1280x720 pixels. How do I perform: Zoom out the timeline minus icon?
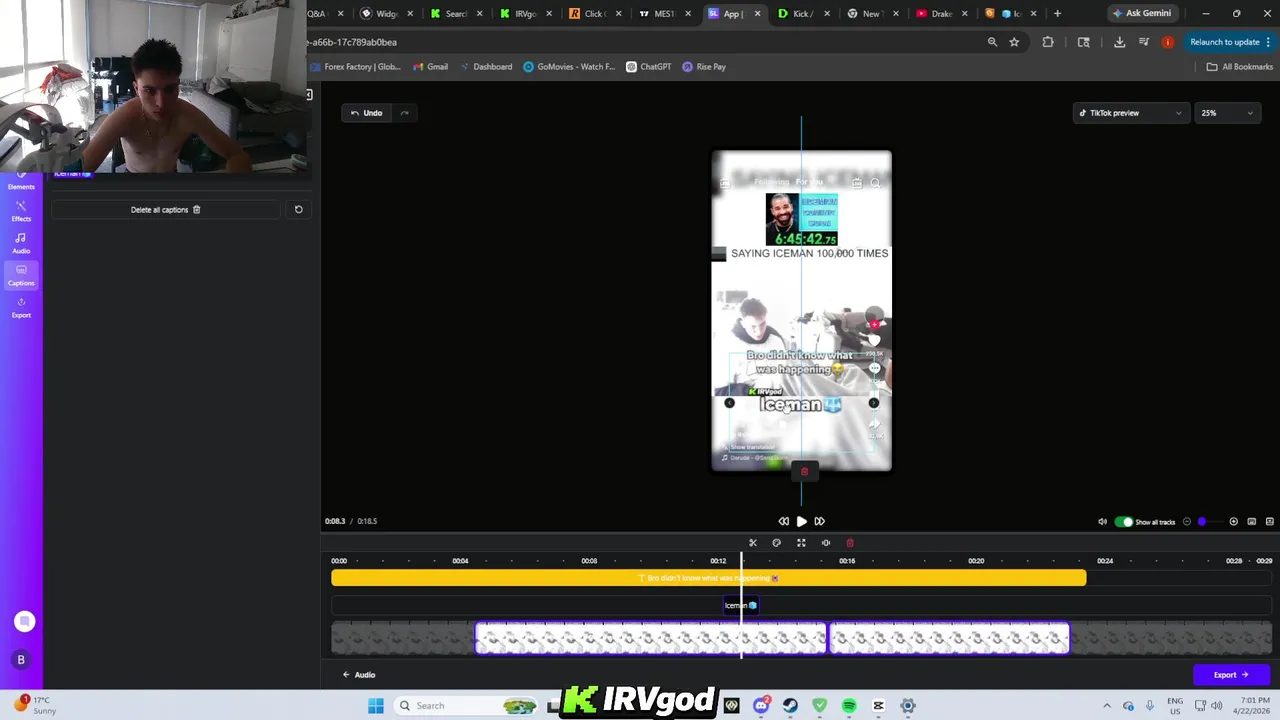click(1187, 521)
